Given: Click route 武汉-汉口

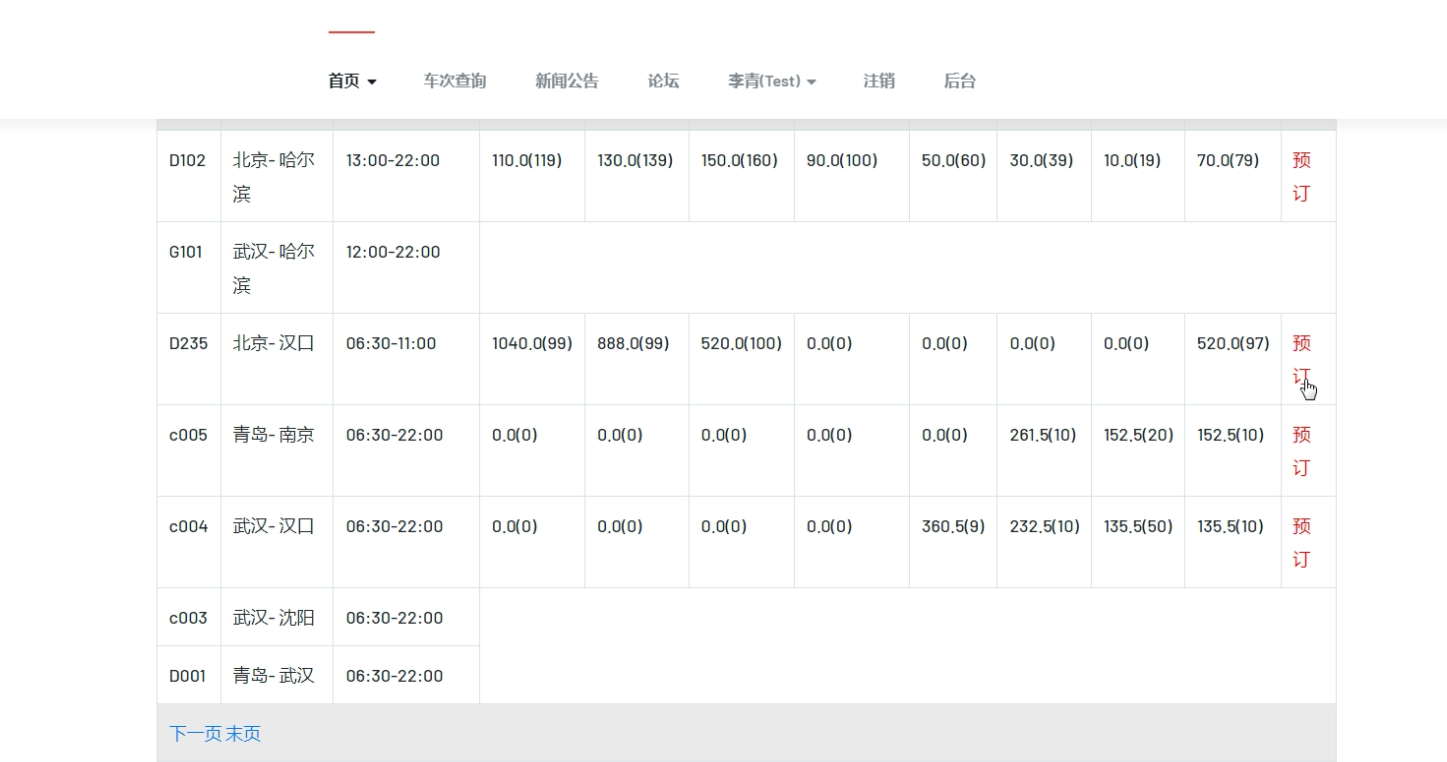Looking at the screenshot, I should tap(274, 526).
